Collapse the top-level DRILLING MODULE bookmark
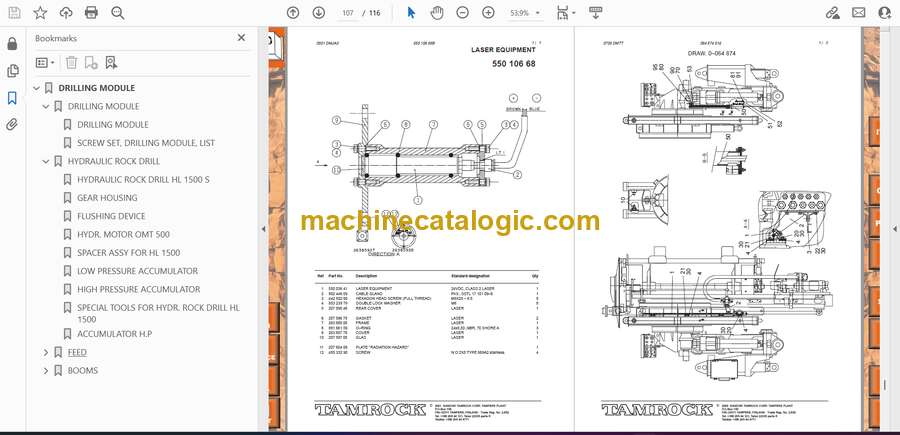The width and height of the screenshot is (900, 435). tap(37, 88)
